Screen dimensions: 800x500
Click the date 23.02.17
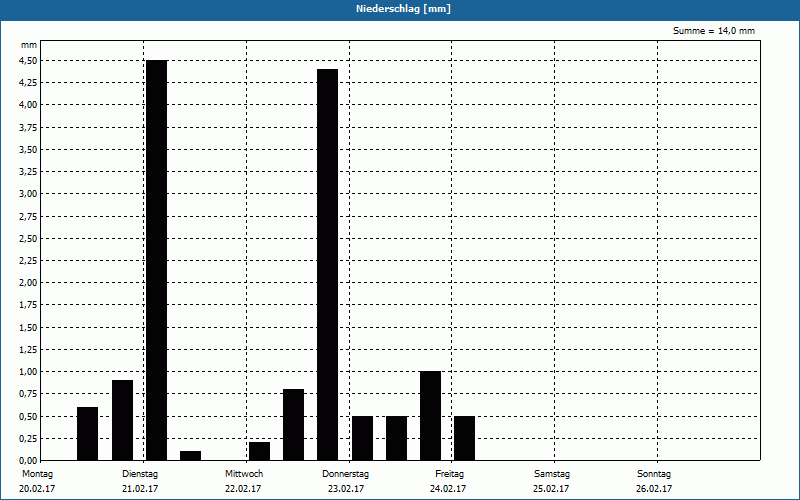(x=346, y=489)
